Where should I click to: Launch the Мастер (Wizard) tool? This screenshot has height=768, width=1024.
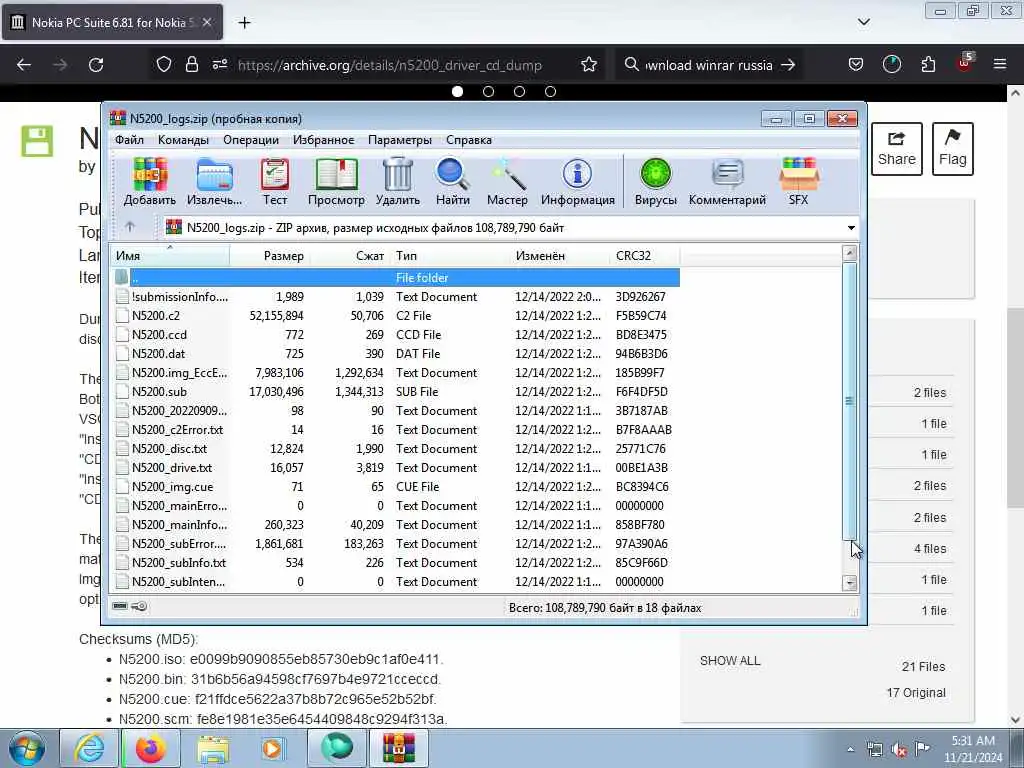[x=507, y=181]
